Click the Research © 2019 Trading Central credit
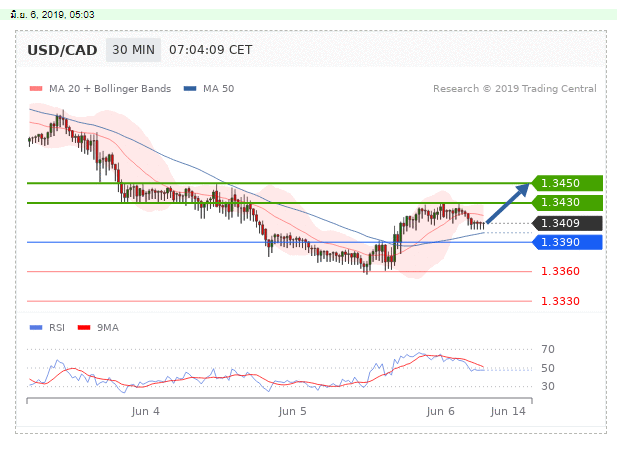 coord(515,89)
